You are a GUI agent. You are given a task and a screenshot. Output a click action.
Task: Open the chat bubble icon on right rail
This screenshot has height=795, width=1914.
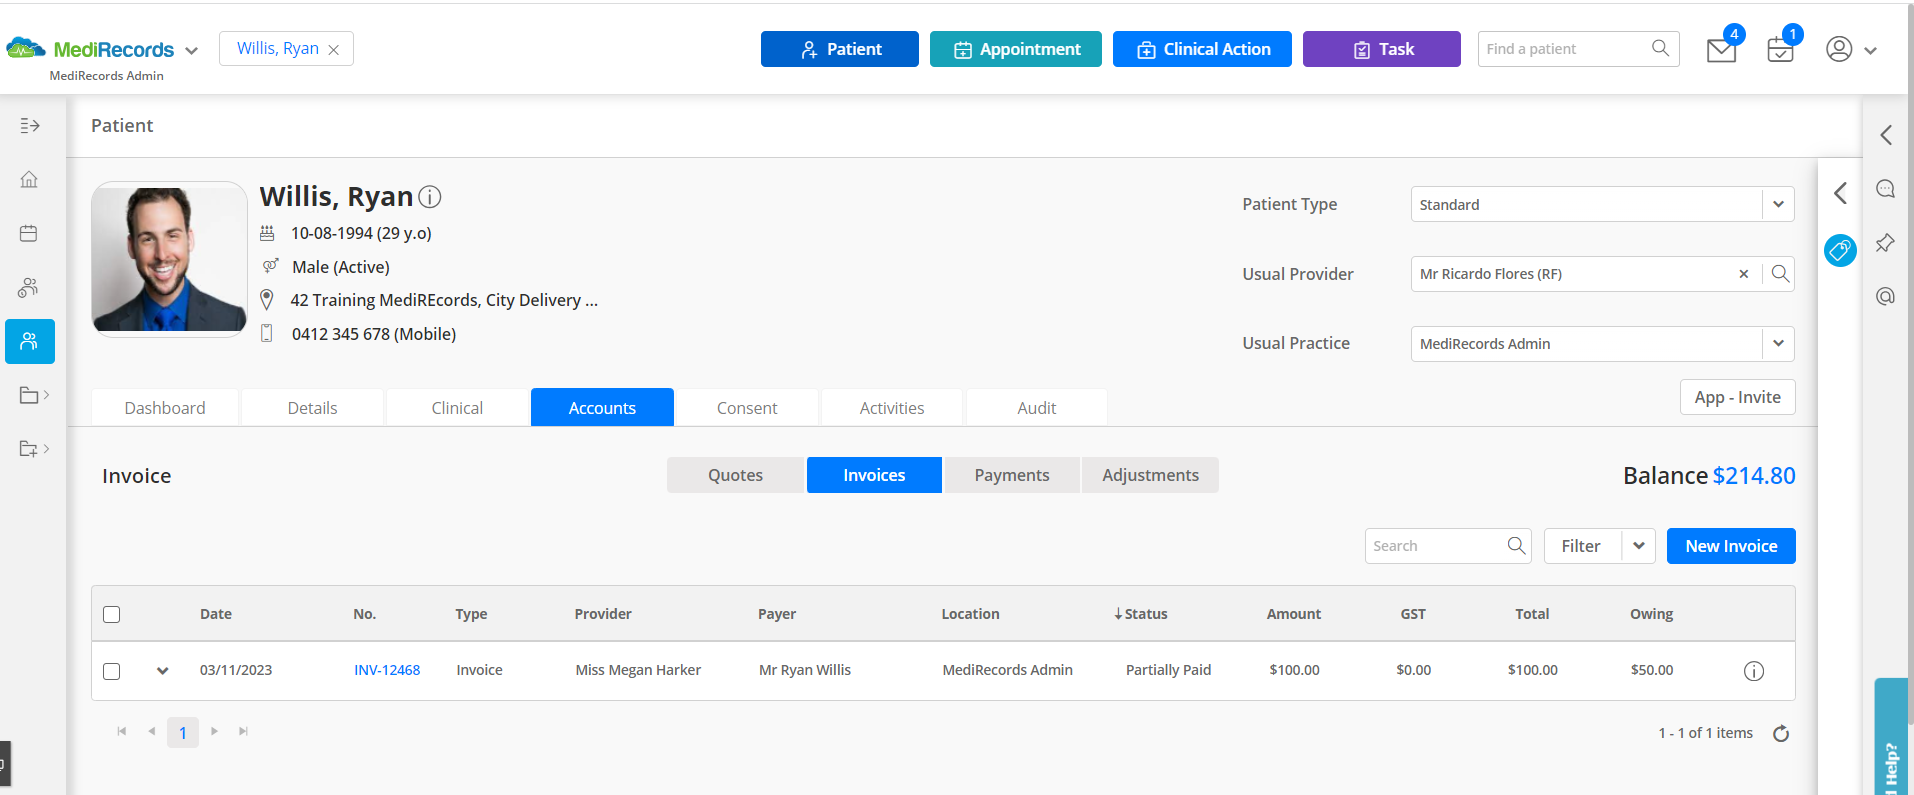click(1886, 189)
